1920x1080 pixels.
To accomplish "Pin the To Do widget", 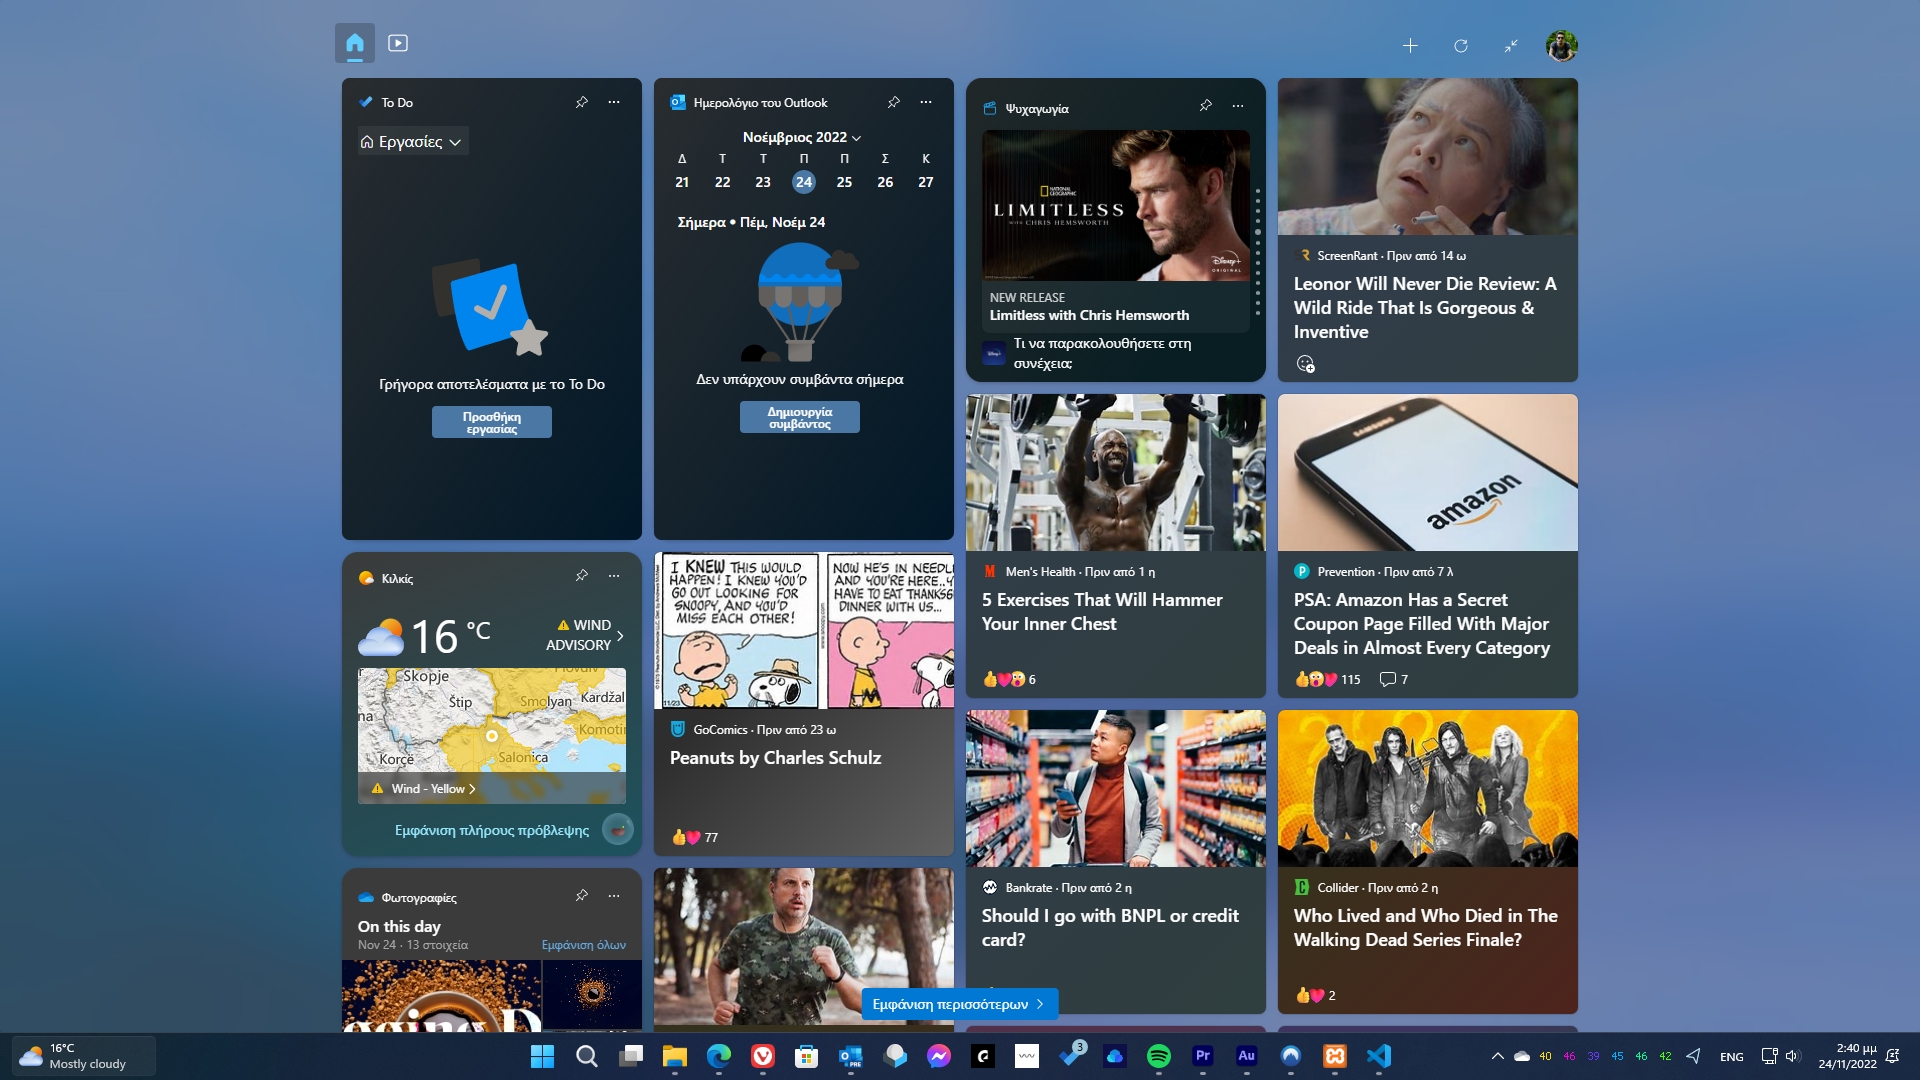I will point(582,102).
